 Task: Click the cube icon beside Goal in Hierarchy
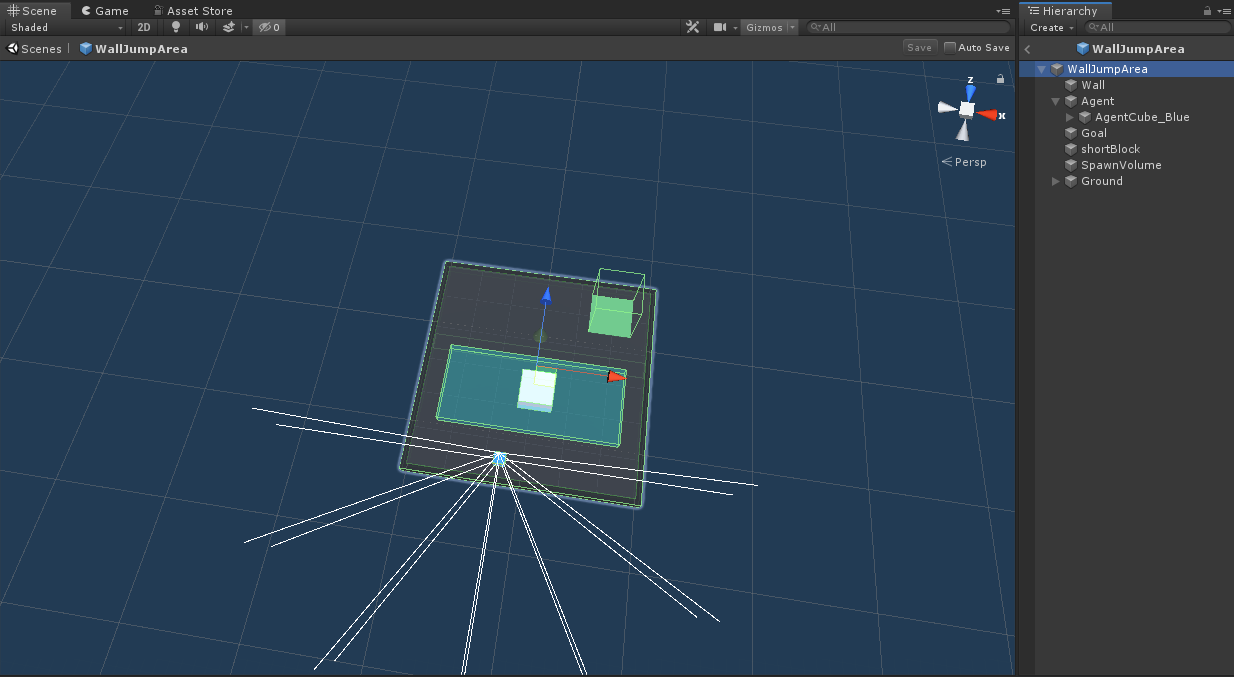pyautogui.click(x=1071, y=133)
